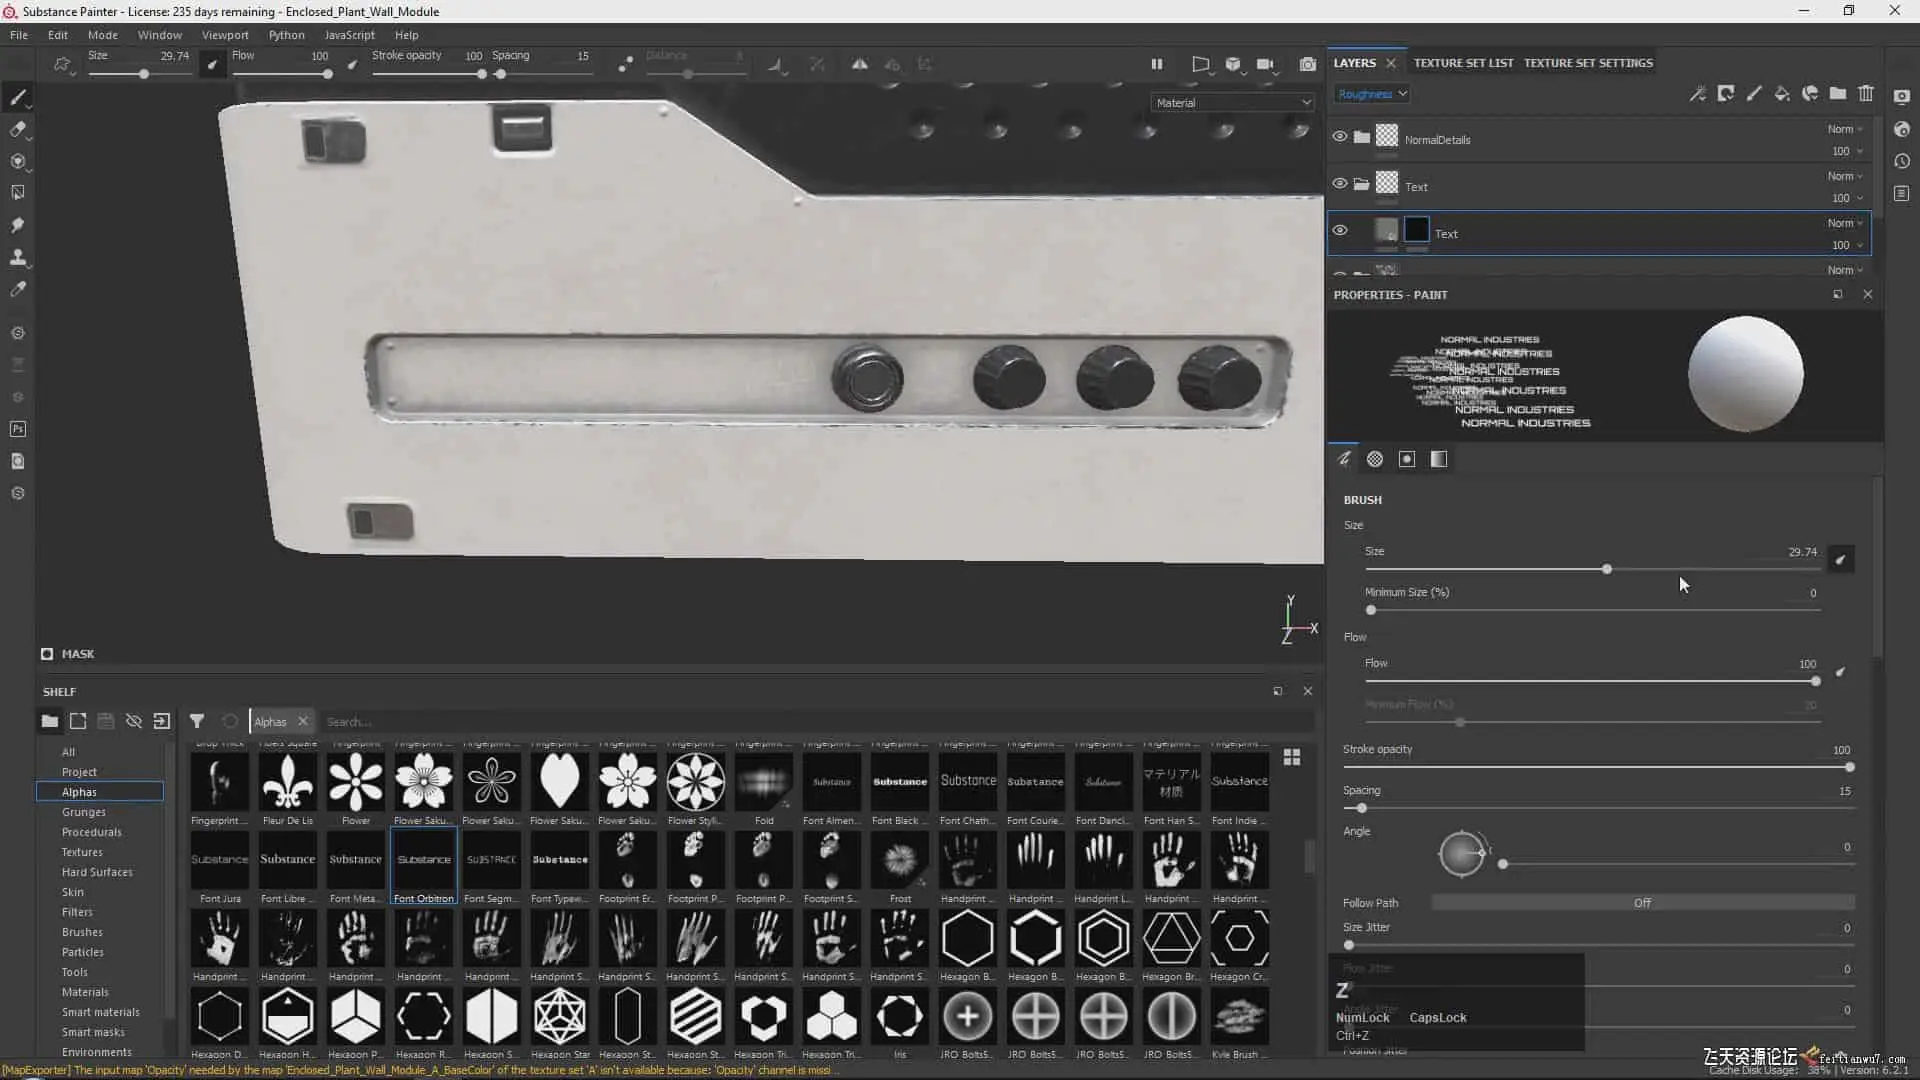The height and width of the screenshot is (1080, 1920).
Task: Select the Eraser tool in the left toolbar
Action: (x=17, y=129)
